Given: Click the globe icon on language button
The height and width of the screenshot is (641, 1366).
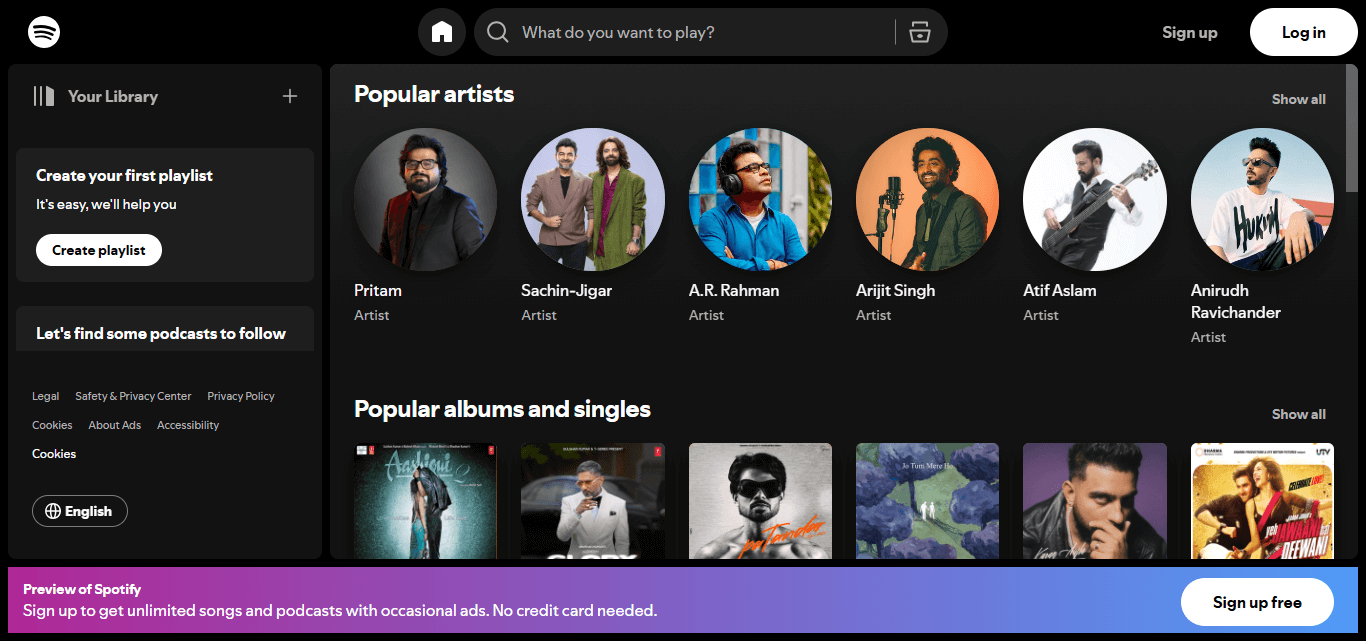Looking at the screenshot, I should pos(53,511).
